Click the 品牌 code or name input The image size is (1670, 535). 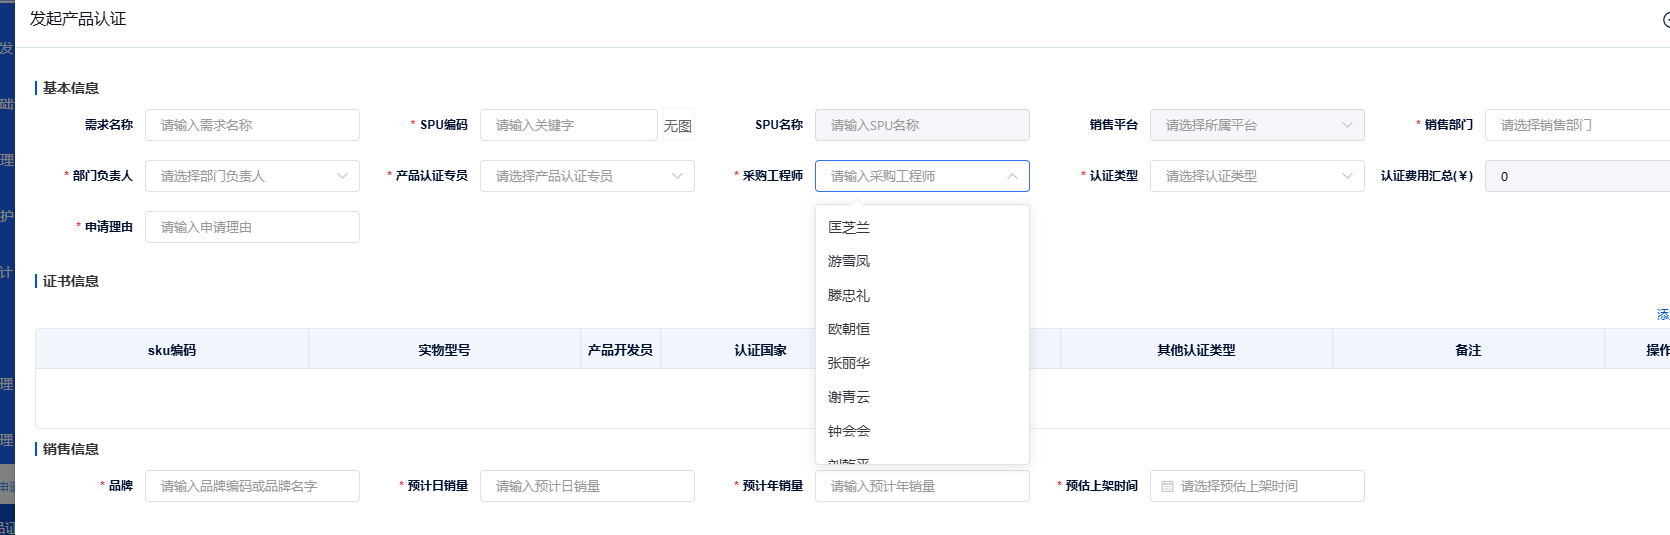[252, 486]
